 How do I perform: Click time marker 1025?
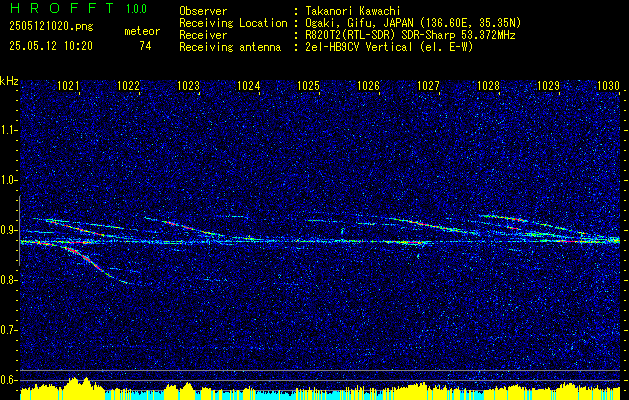click(x=308, y=86)
